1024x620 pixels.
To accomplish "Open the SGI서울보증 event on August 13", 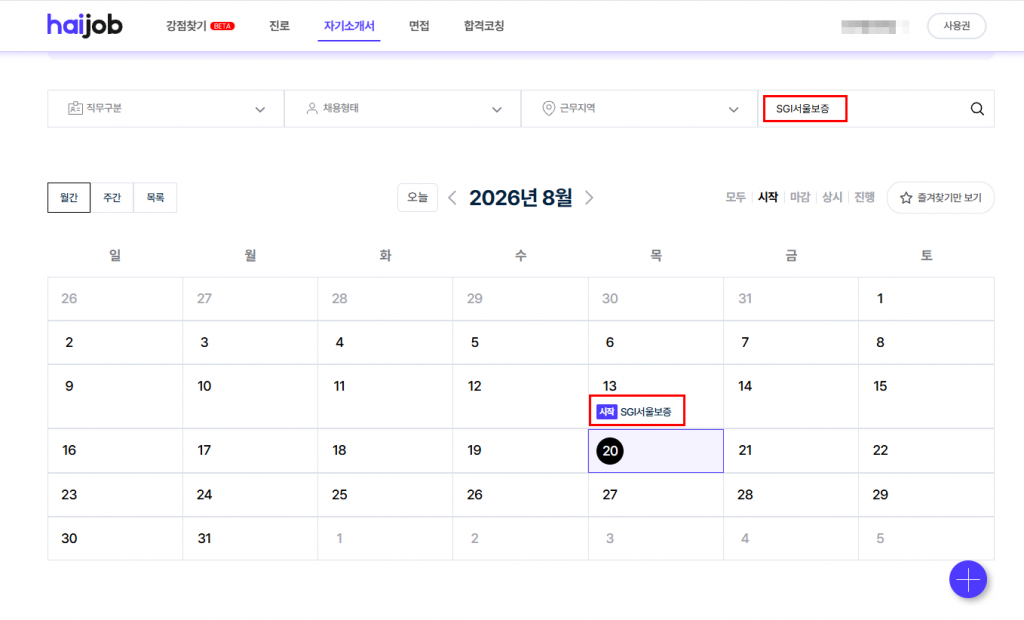I will click(x=635, y=412).
